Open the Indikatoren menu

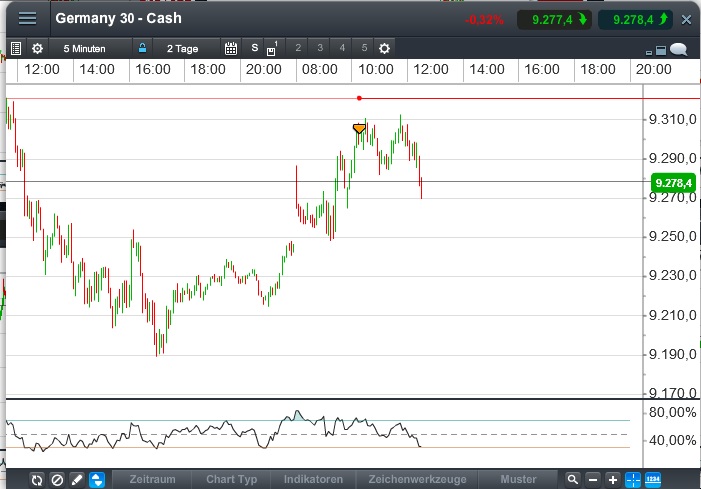(x=313, y=479)
